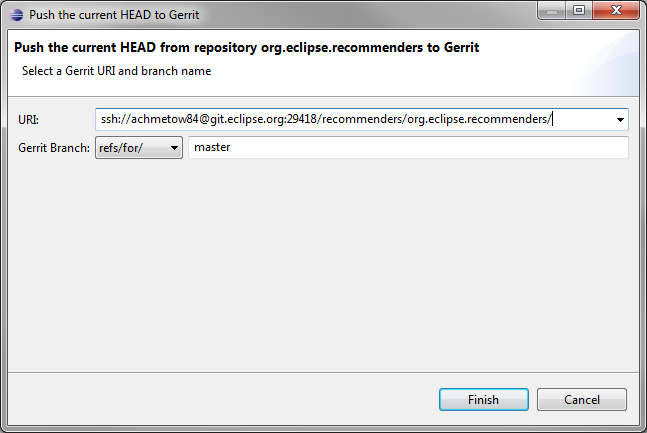
Task: Click the end of the URI text
Action: (553, 120)
